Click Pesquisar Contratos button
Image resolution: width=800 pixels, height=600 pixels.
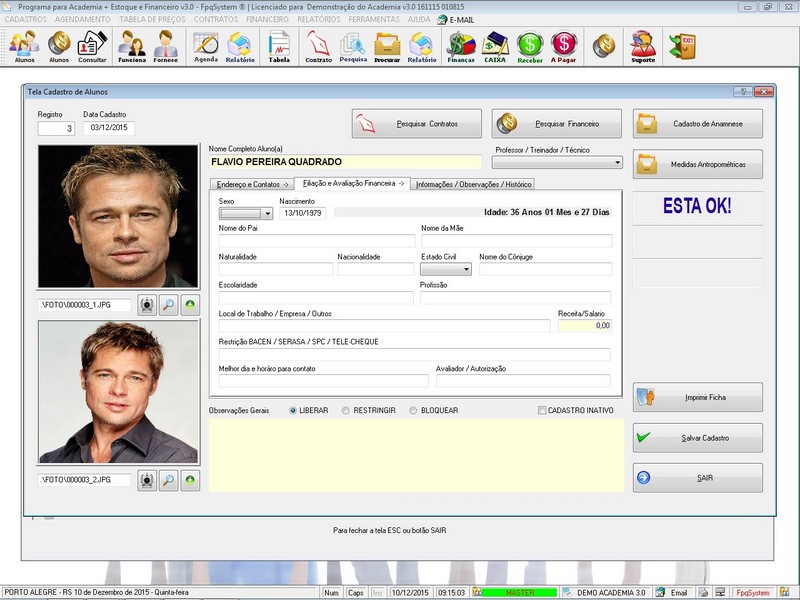416,123
